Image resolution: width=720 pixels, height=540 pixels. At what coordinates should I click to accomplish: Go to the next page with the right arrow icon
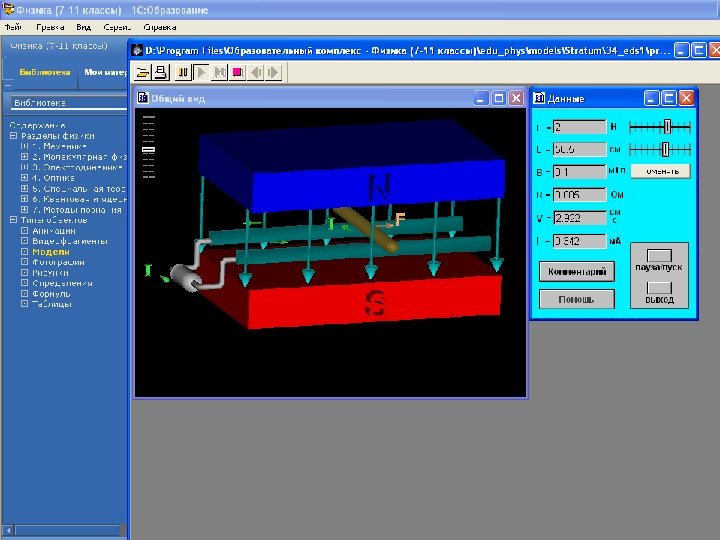click(x=274, y=73)
